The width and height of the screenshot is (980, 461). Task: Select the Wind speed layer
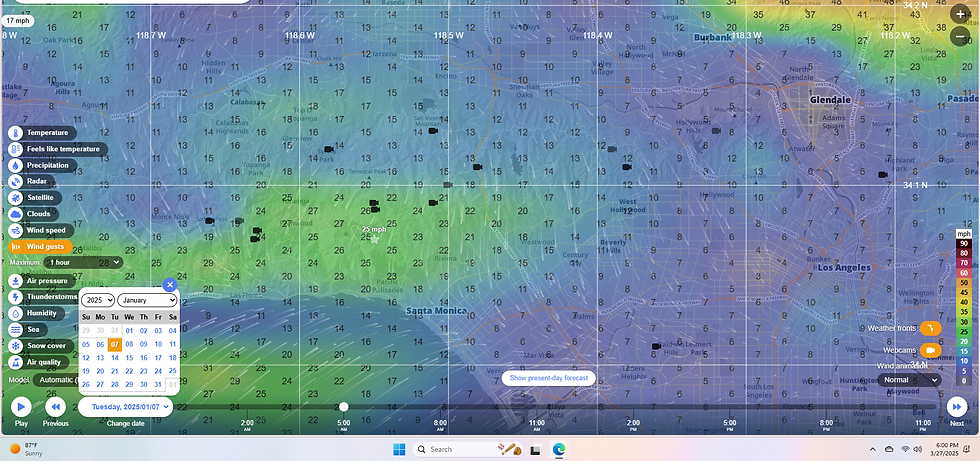coord(41,230)
